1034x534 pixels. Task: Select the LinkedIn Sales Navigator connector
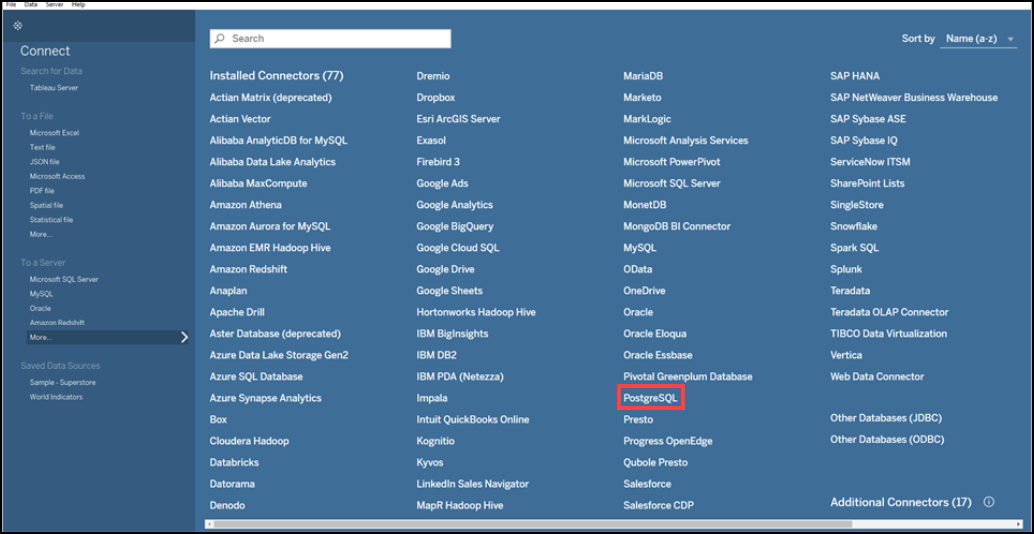473,484
